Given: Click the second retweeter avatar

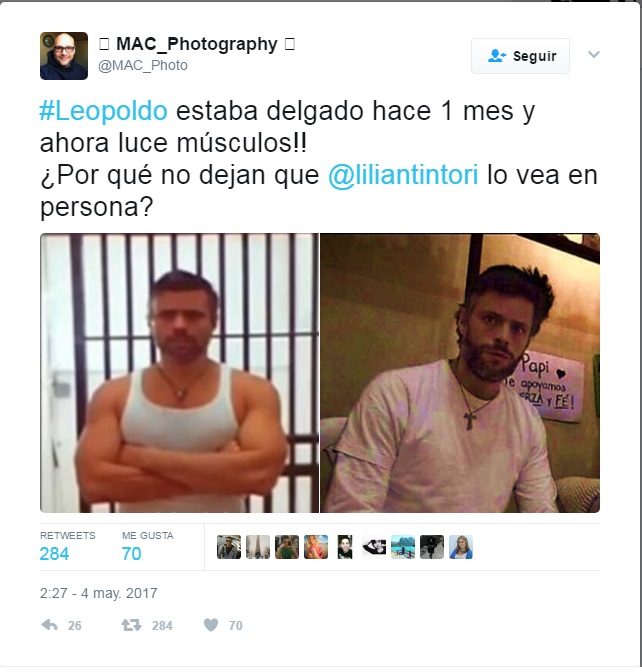Looking at the screenshot, I should (x=258, y=547).
